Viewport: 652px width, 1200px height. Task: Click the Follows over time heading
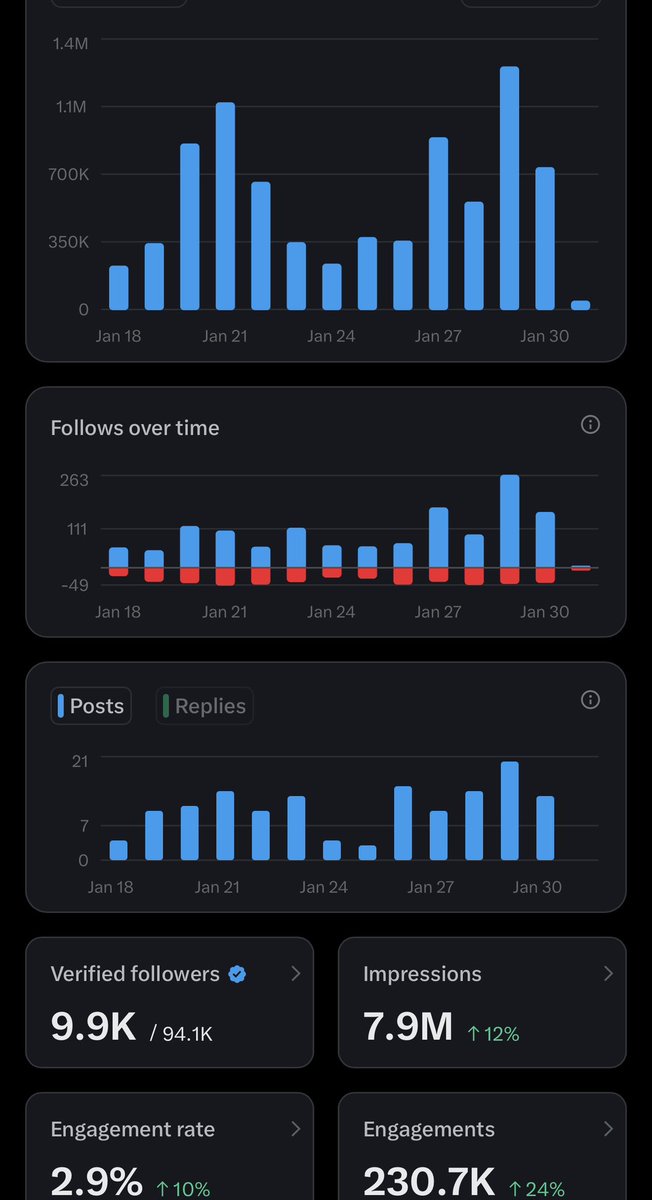coord(135,428)
